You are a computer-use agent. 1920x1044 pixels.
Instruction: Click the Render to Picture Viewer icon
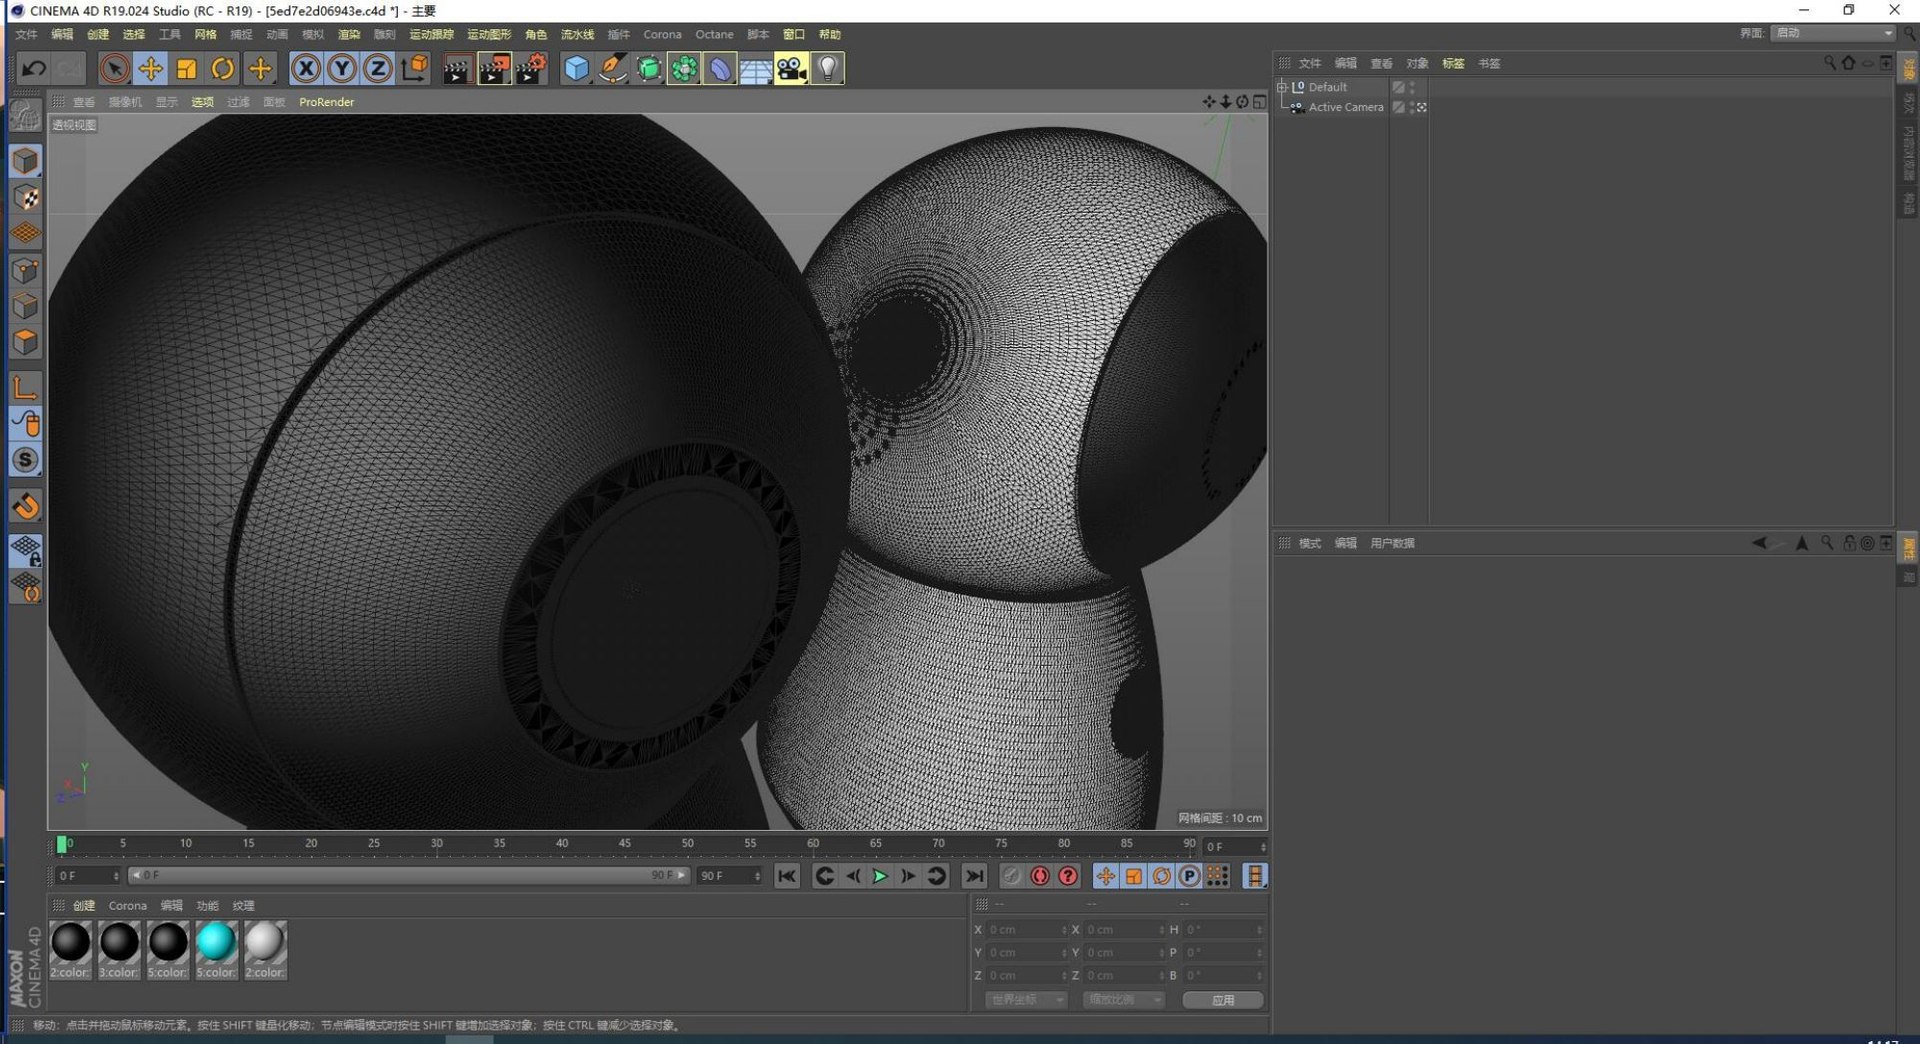494,69
